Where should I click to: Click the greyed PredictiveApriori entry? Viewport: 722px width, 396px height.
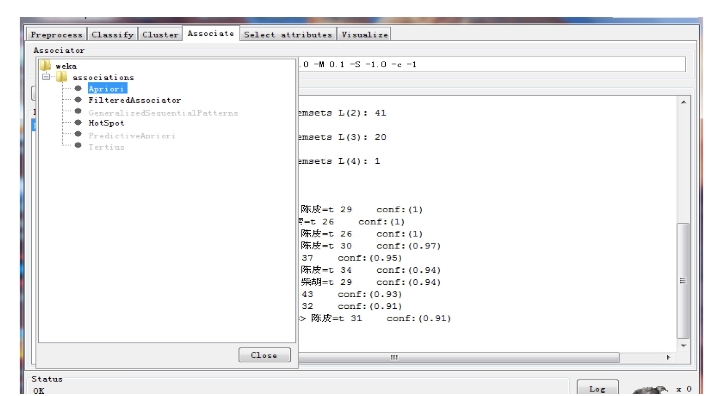[x=132, y=135]
